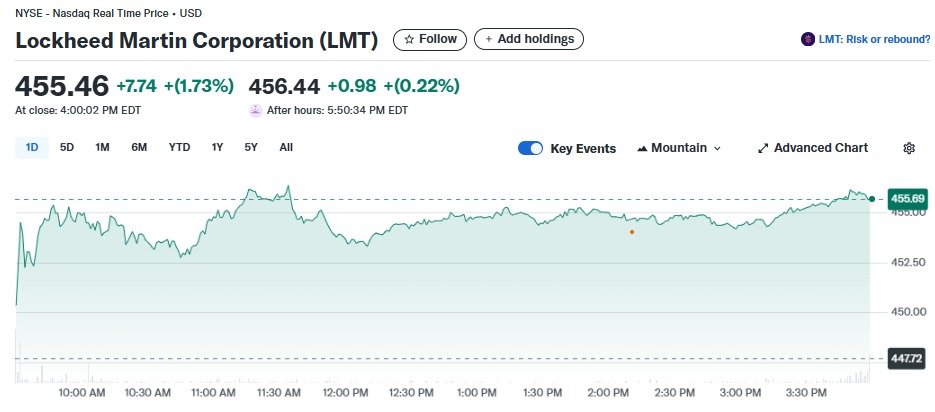This screenshot has width=935, height=412.
Task: Show the 1Y range
Action: tap(217, 147)
